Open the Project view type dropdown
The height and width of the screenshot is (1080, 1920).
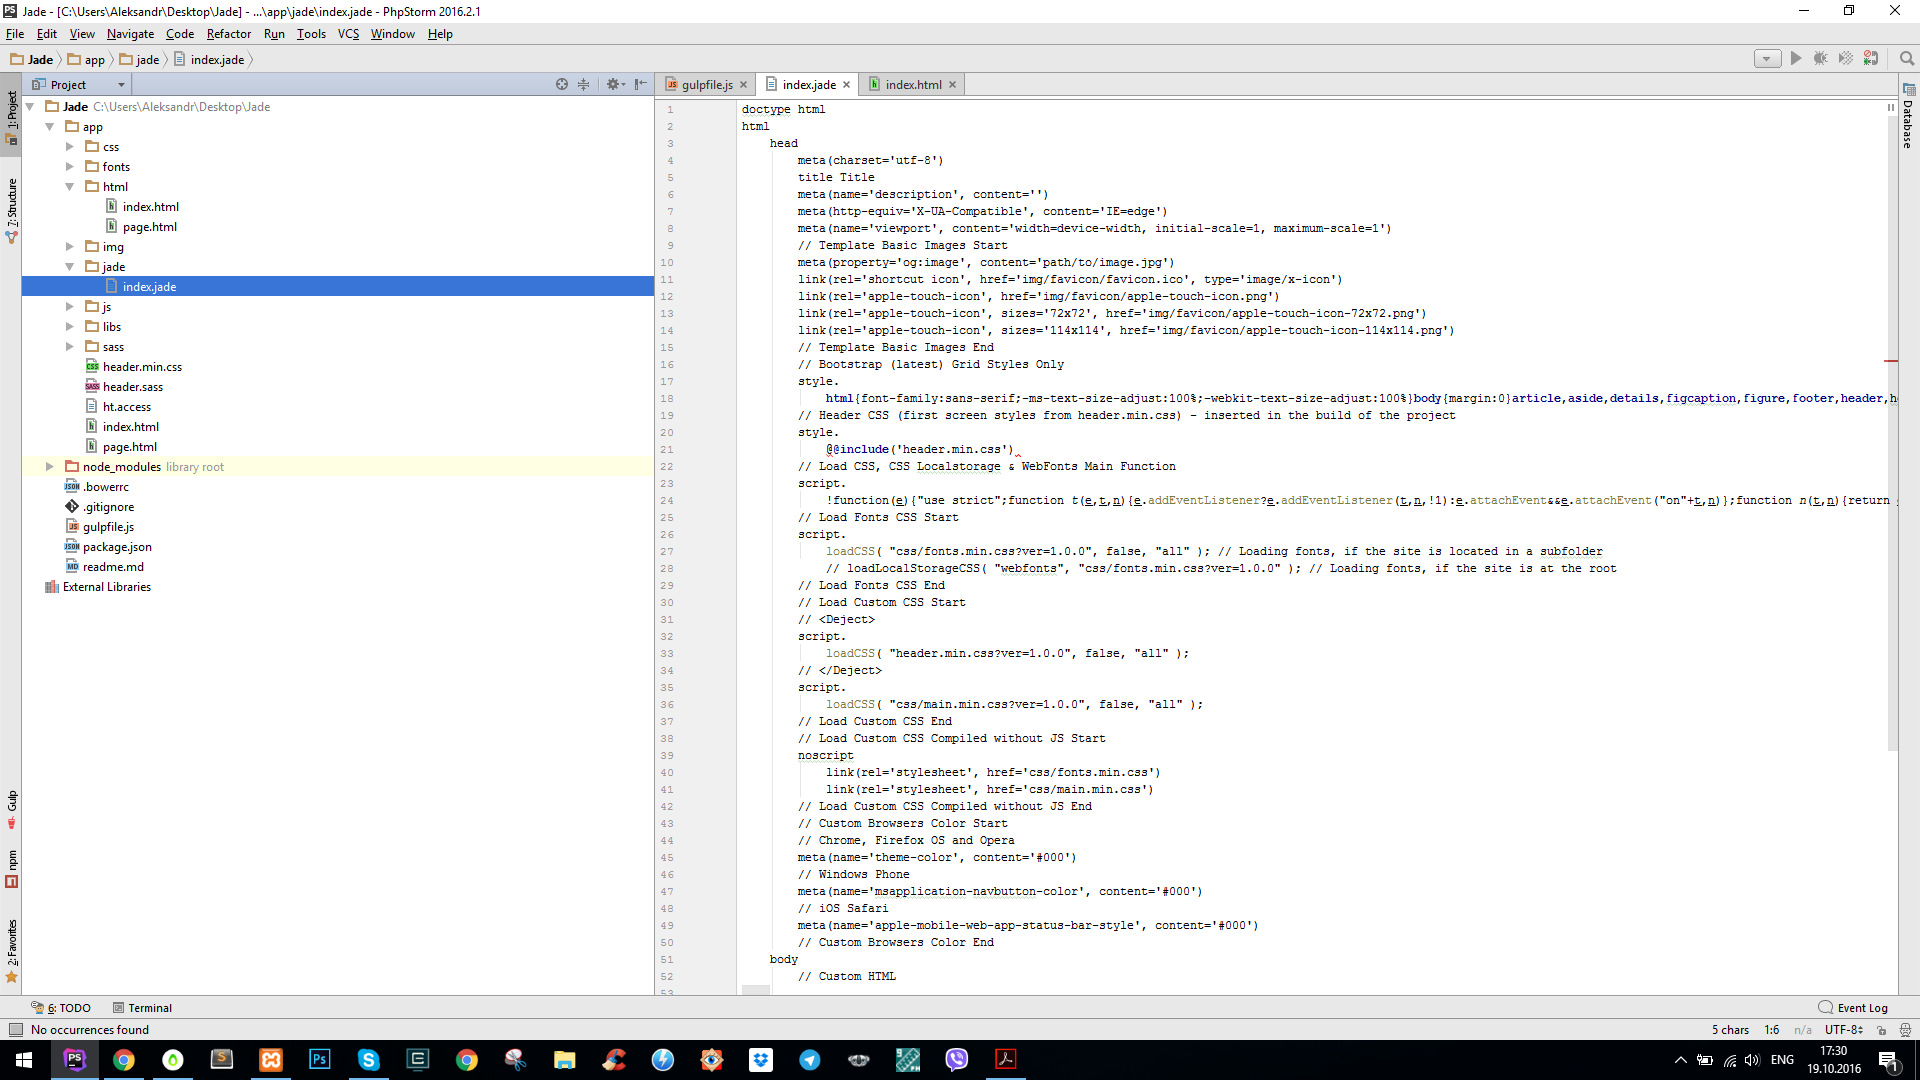click(79, 85)
